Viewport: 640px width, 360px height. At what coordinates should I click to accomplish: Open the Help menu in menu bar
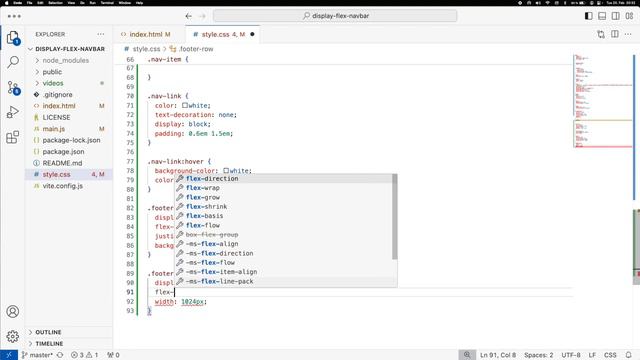pyautogui.click(x=139, y=2)
